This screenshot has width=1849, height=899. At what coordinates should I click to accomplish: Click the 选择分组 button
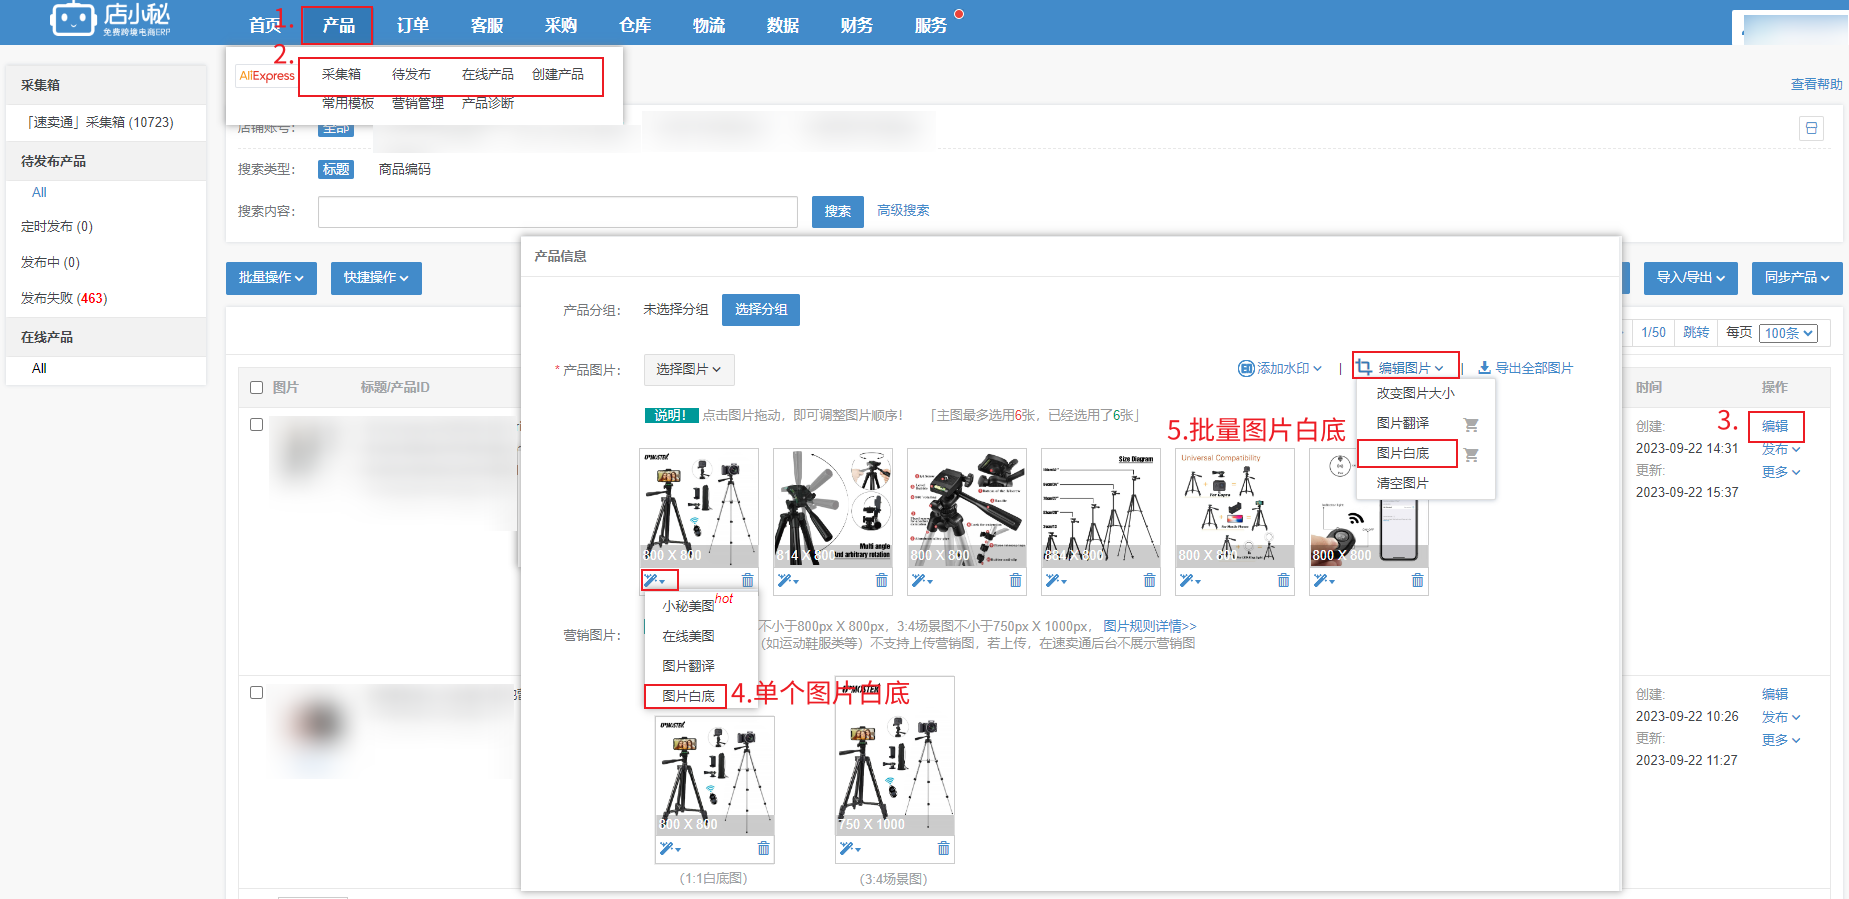click(x=761, y=309)
